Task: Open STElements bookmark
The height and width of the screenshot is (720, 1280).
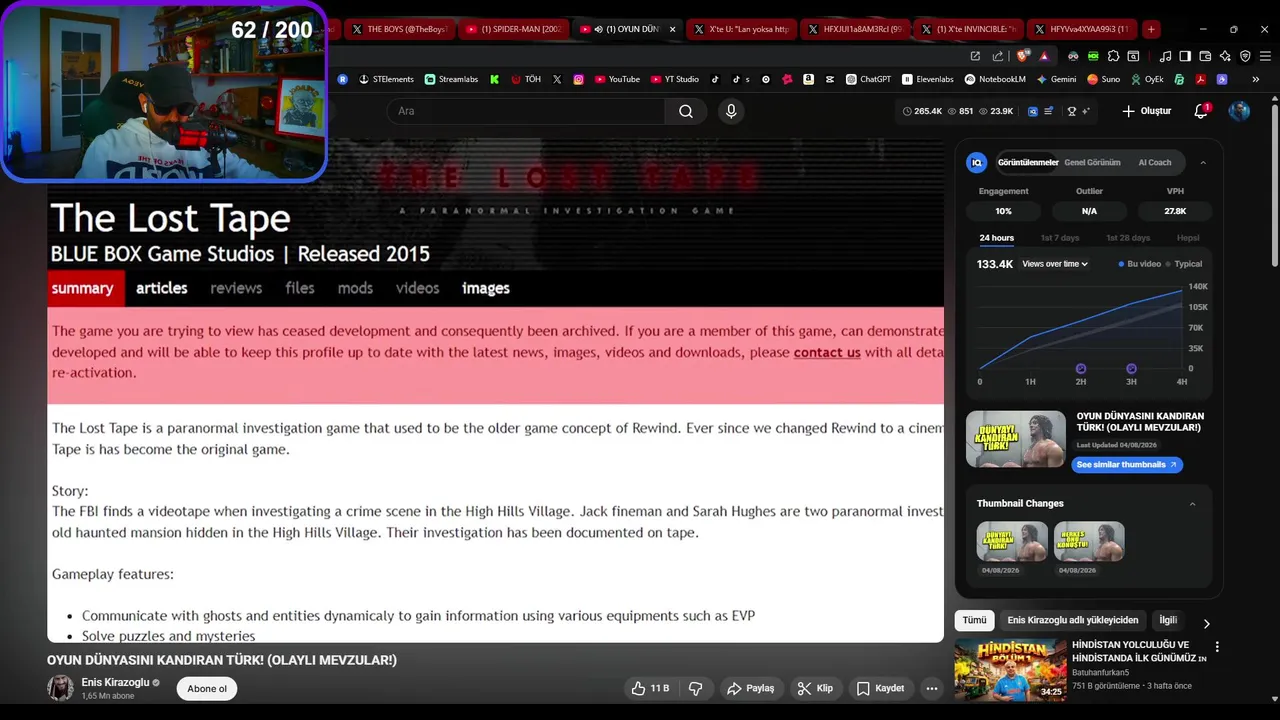Action: click(385, 79)
